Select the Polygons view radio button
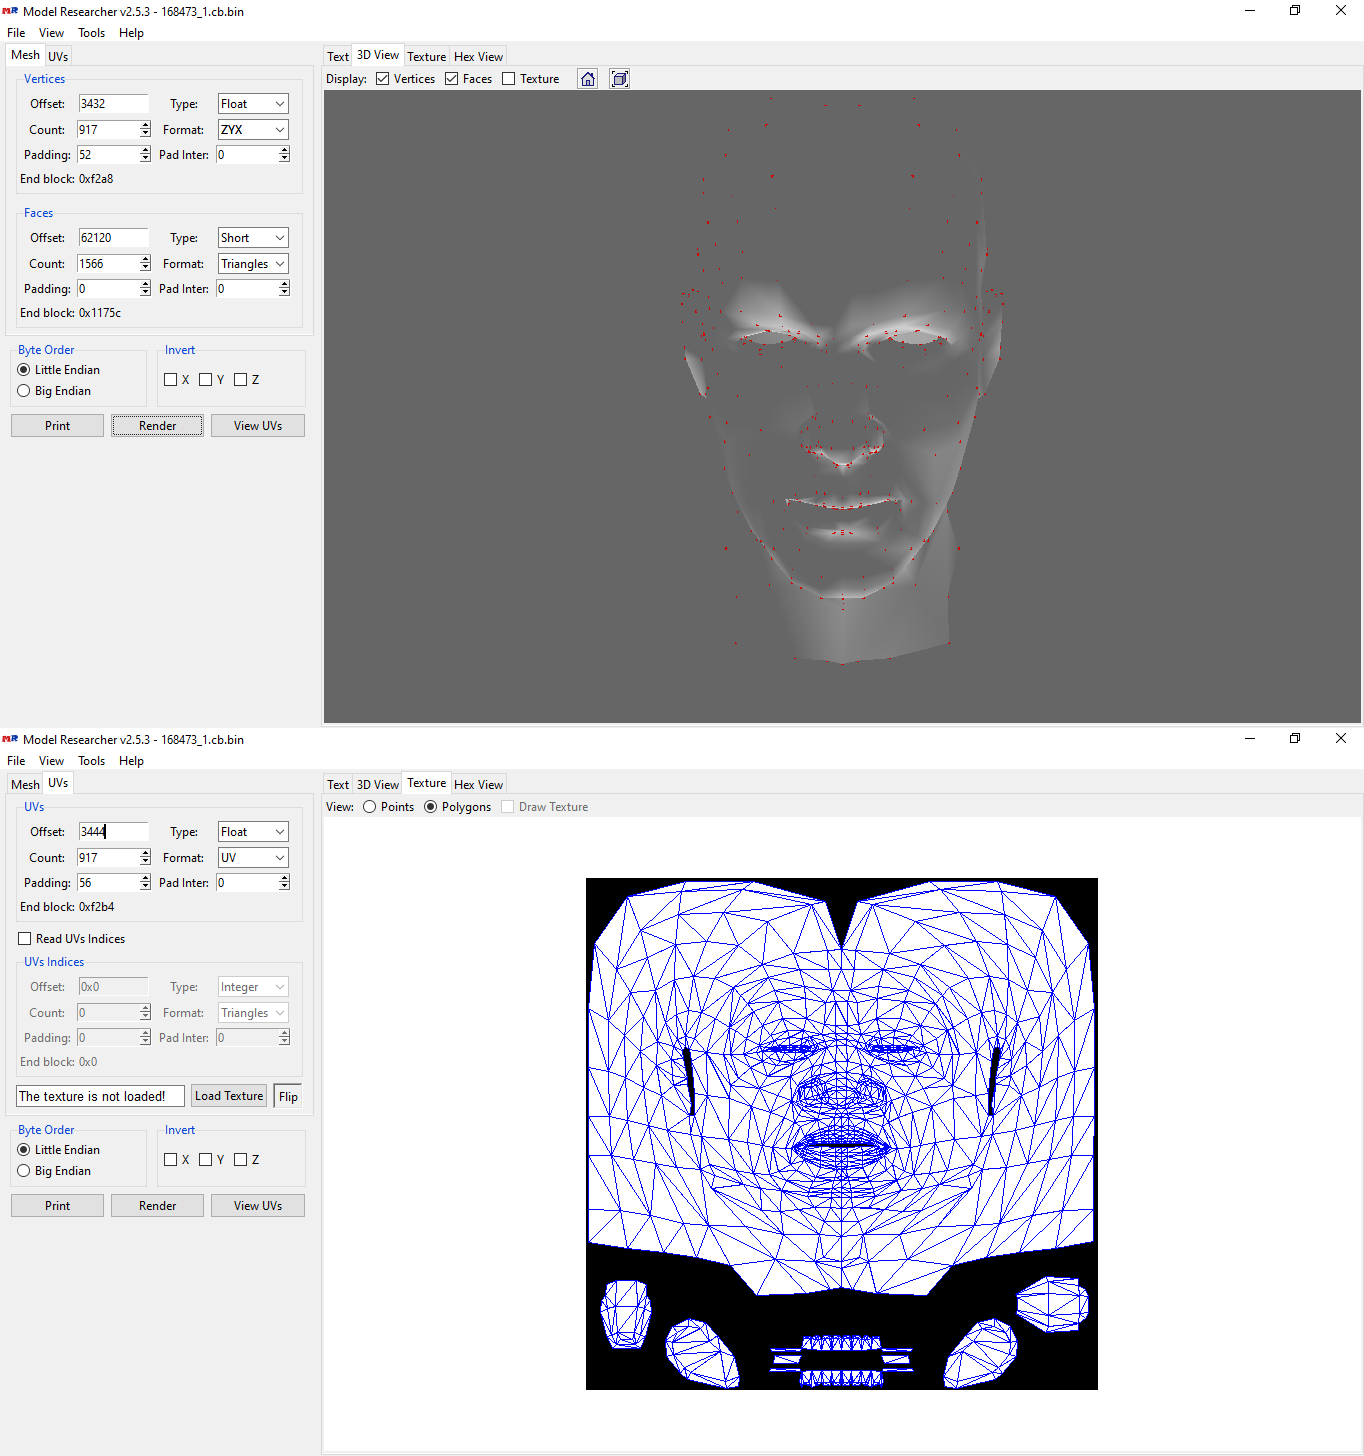The image size is (1364, 1456). tap(431, 807)
